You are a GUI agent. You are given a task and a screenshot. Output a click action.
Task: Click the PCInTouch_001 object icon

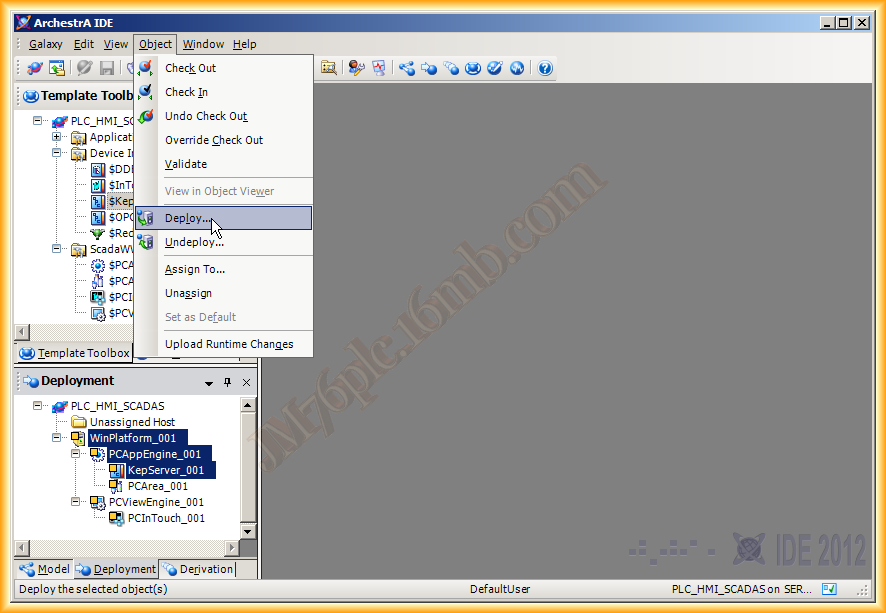tap(116, 518)
